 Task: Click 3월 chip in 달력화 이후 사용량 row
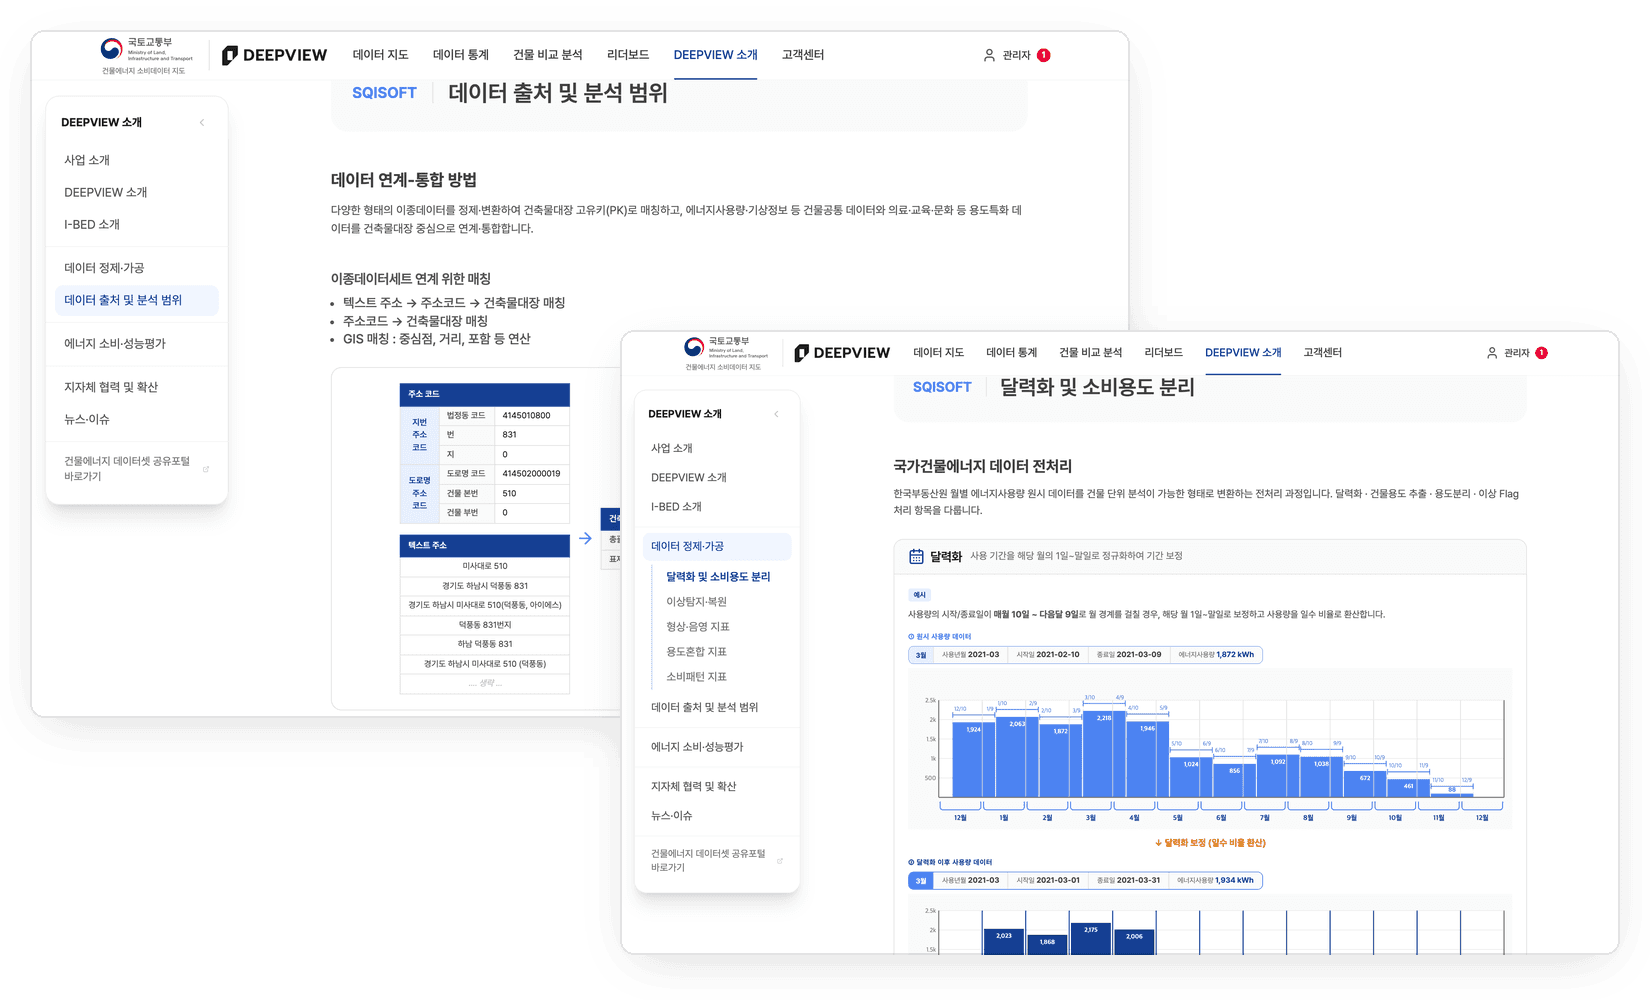pyautogui.click(x=921, y=881)
